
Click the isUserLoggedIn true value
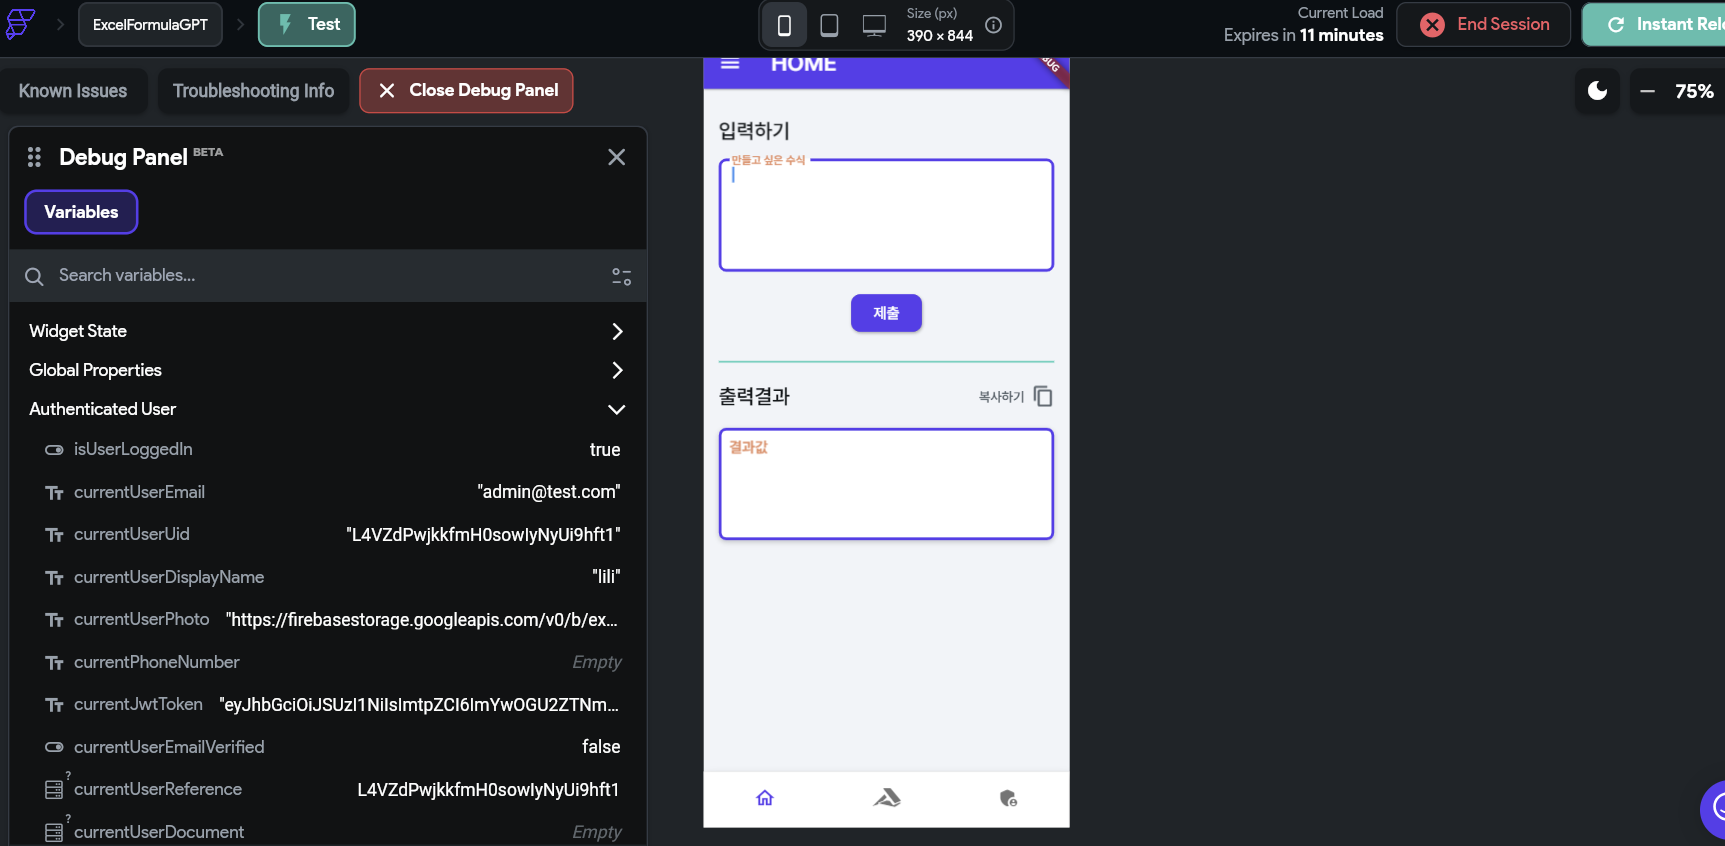pos(605,450)
